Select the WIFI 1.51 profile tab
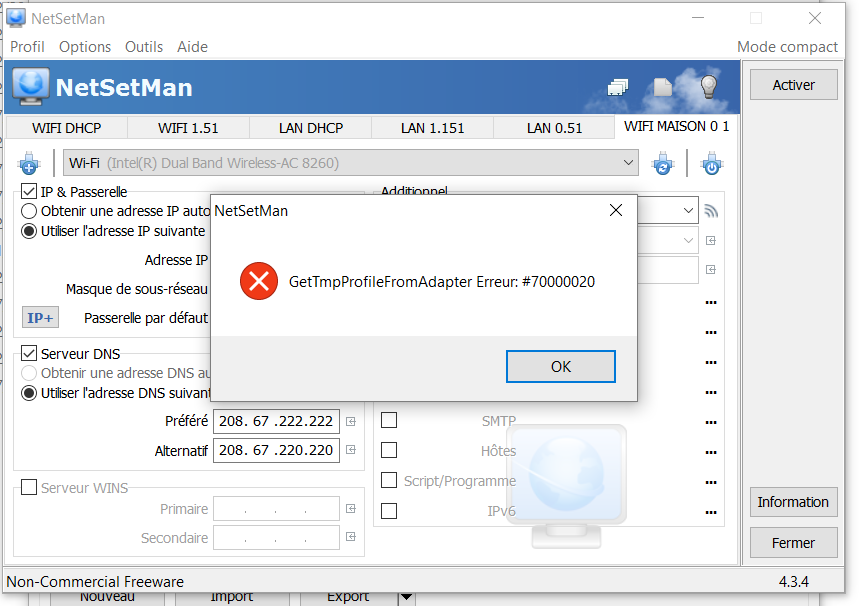This screenshot has height=606, width=860. [188, 128]
